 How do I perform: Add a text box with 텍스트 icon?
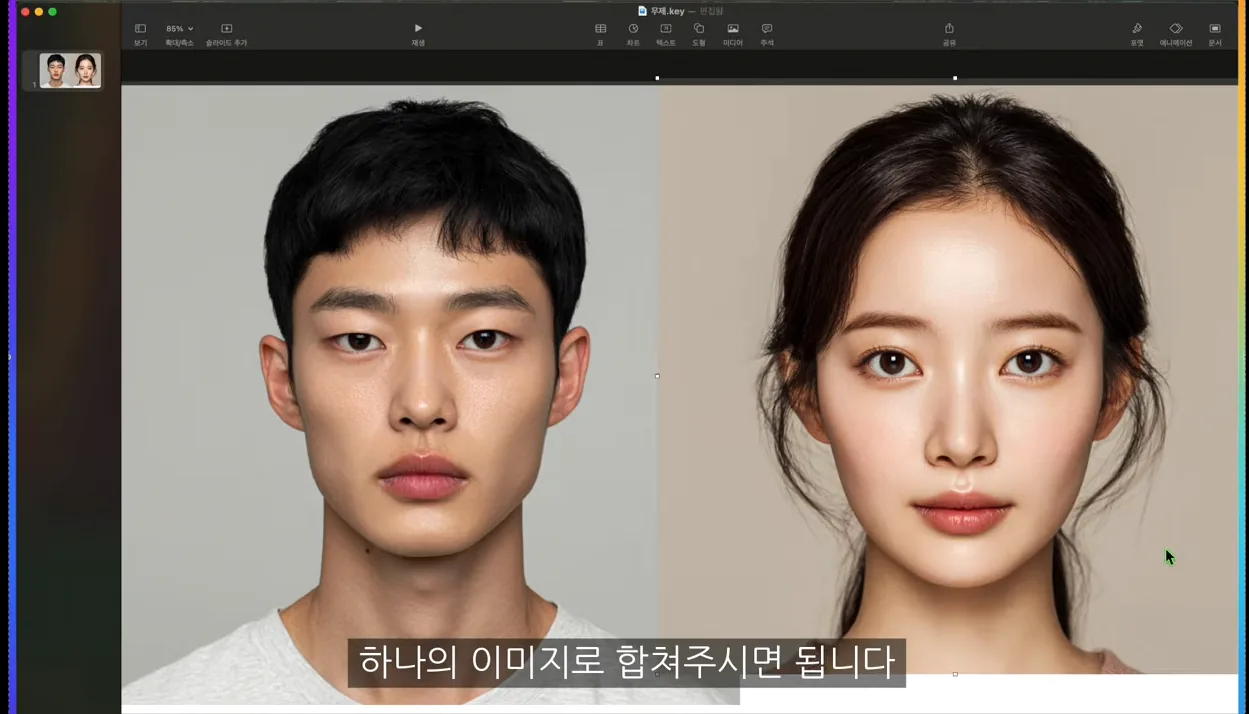coord(666,34)
